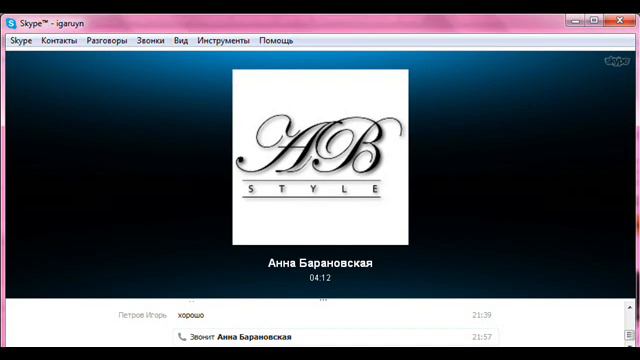The image size is (640, 360).
Task: Open the Звонки menu
Action: (x=151, y=41)
